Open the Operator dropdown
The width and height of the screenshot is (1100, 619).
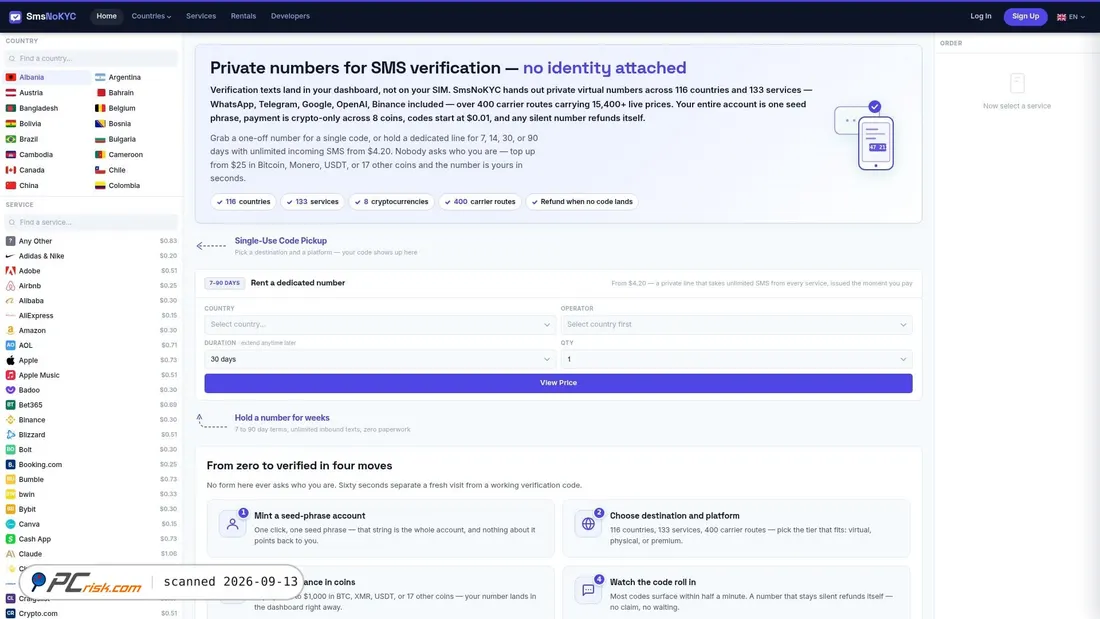(x=736, y=324)
